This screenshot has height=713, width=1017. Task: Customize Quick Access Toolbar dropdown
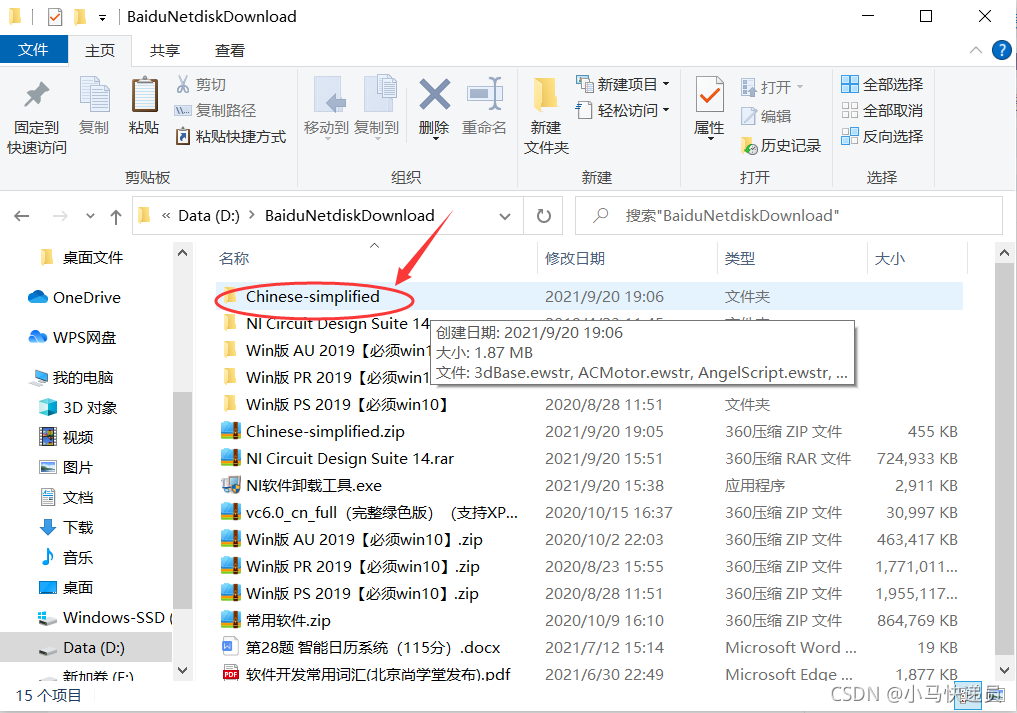[102, 18]
